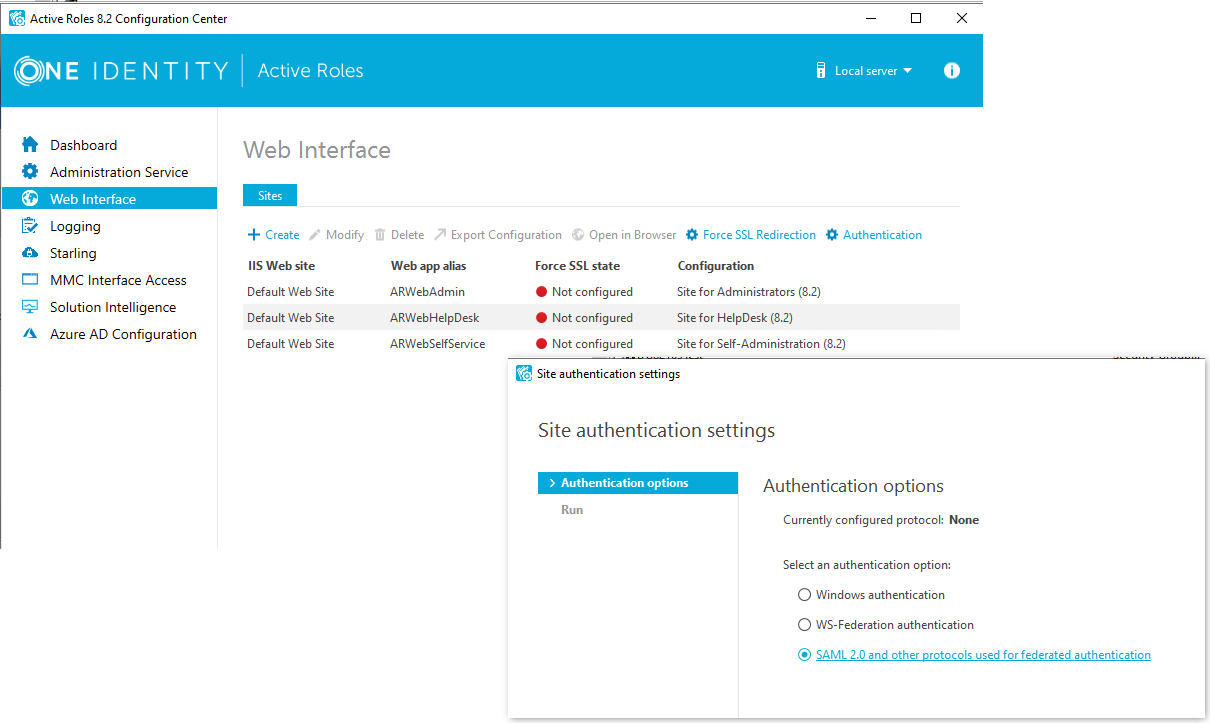1210x723 pixels.
Task: Click the Delete trash icon
Action: (380, 235)
